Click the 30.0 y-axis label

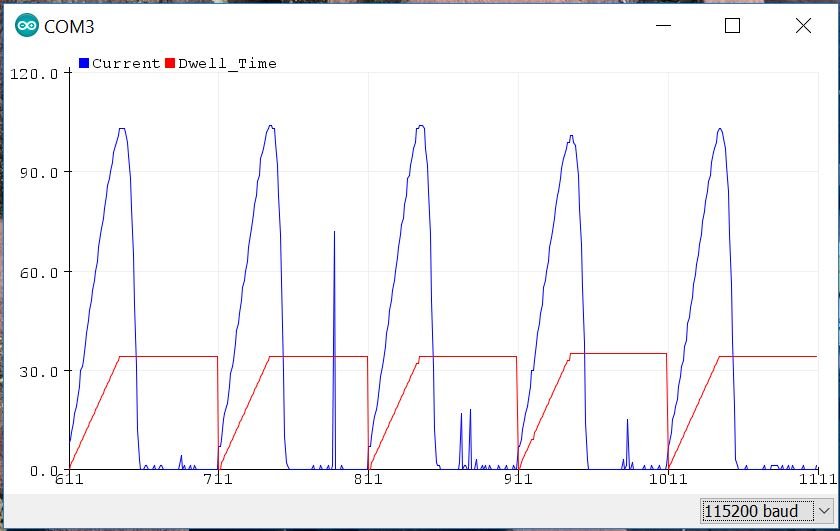click(39, 370)
